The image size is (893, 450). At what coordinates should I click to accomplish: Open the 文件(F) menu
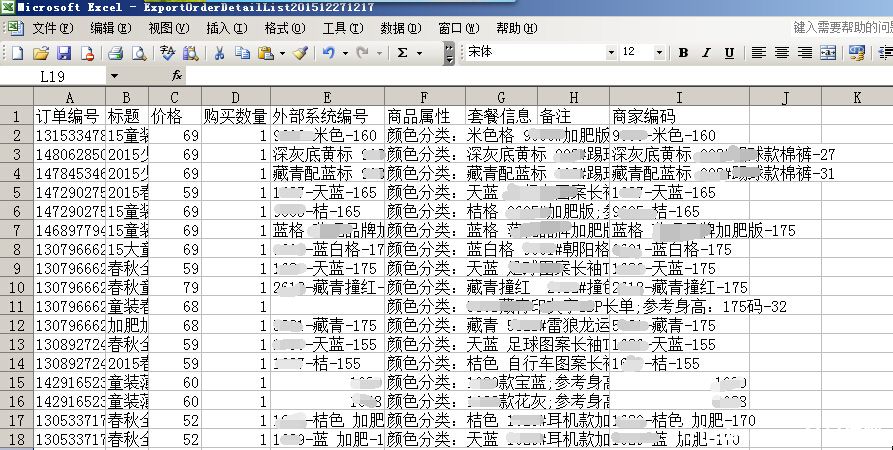click(53, 28)
